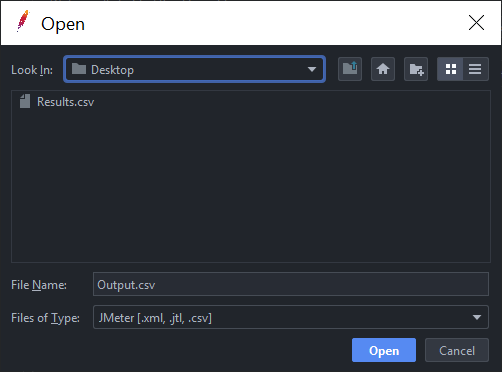Click the File Name label
The width and height of the screenshot is (502, 372).
tap(39, 285)
